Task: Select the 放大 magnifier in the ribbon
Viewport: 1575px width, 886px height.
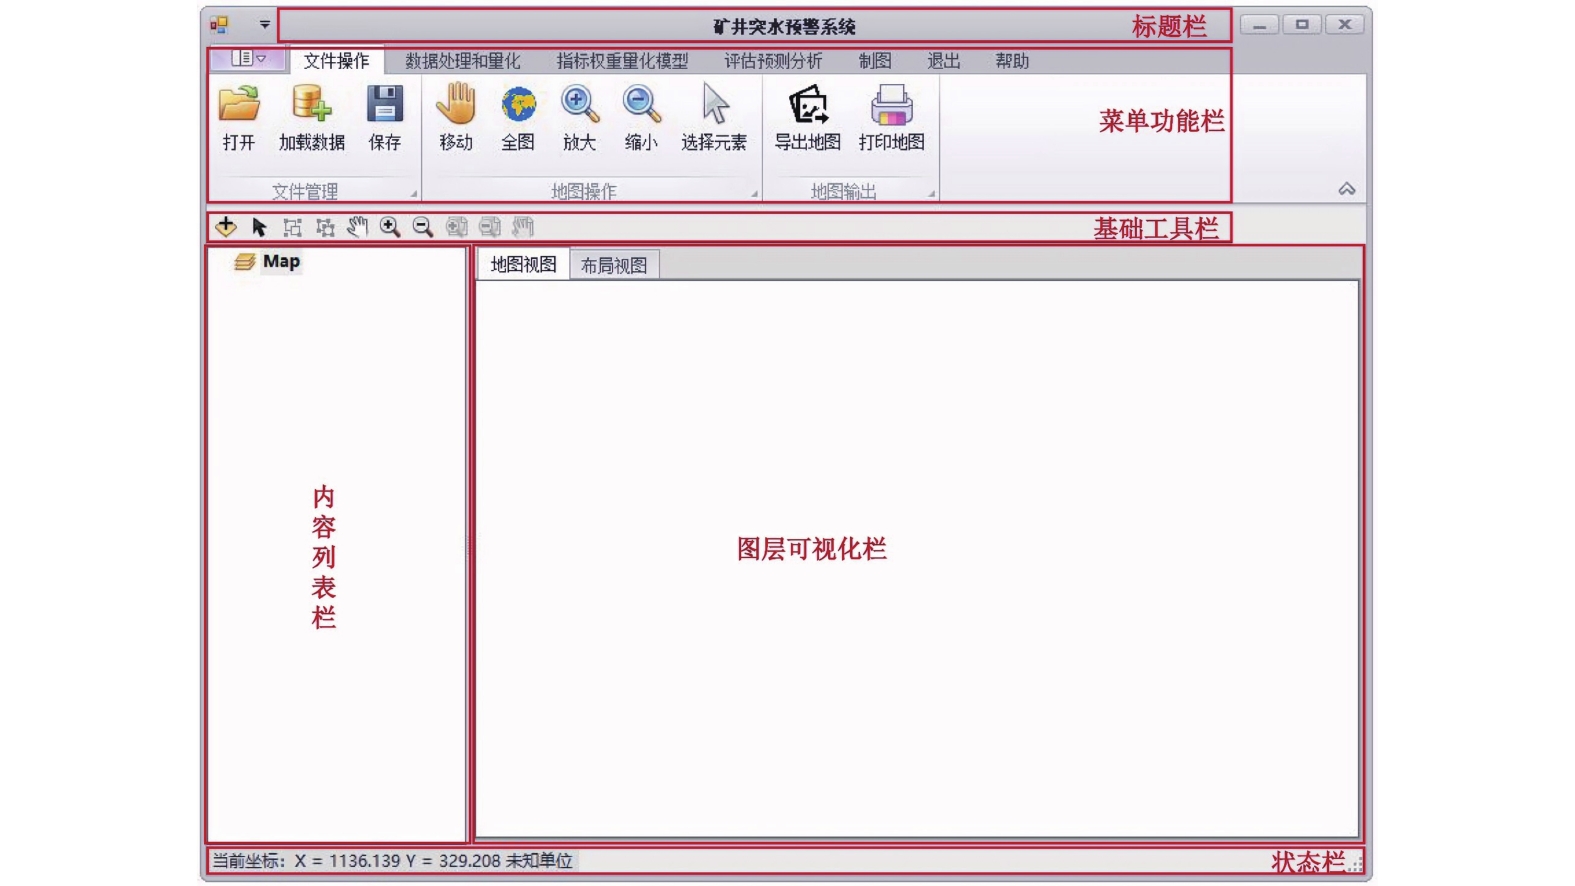Action: (x=579, y=105)
